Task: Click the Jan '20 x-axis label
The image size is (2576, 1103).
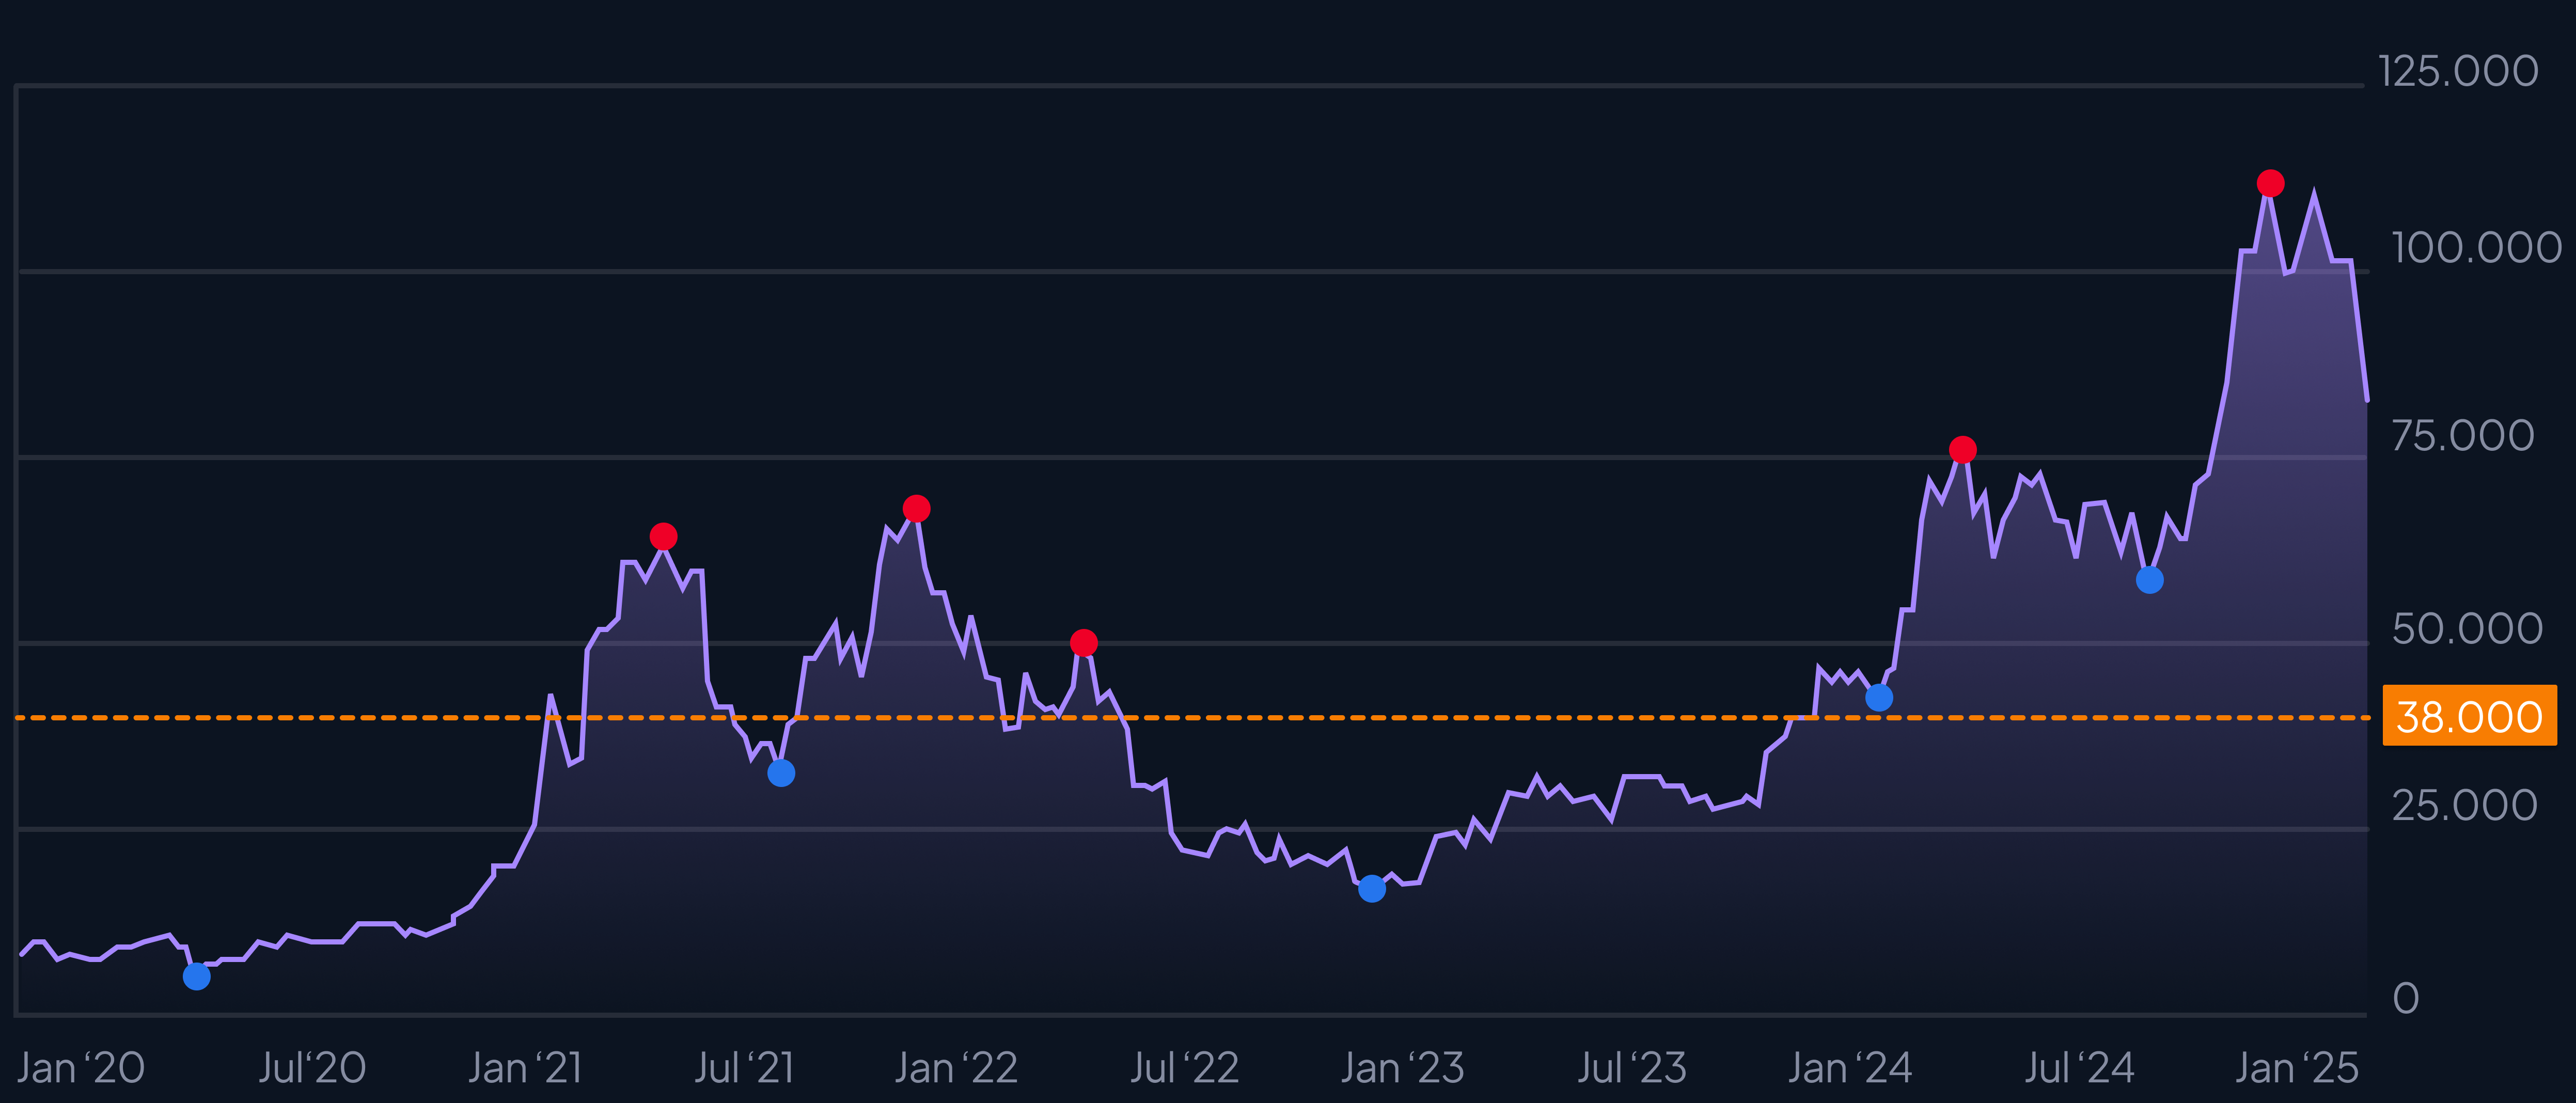Action: 81,1068
